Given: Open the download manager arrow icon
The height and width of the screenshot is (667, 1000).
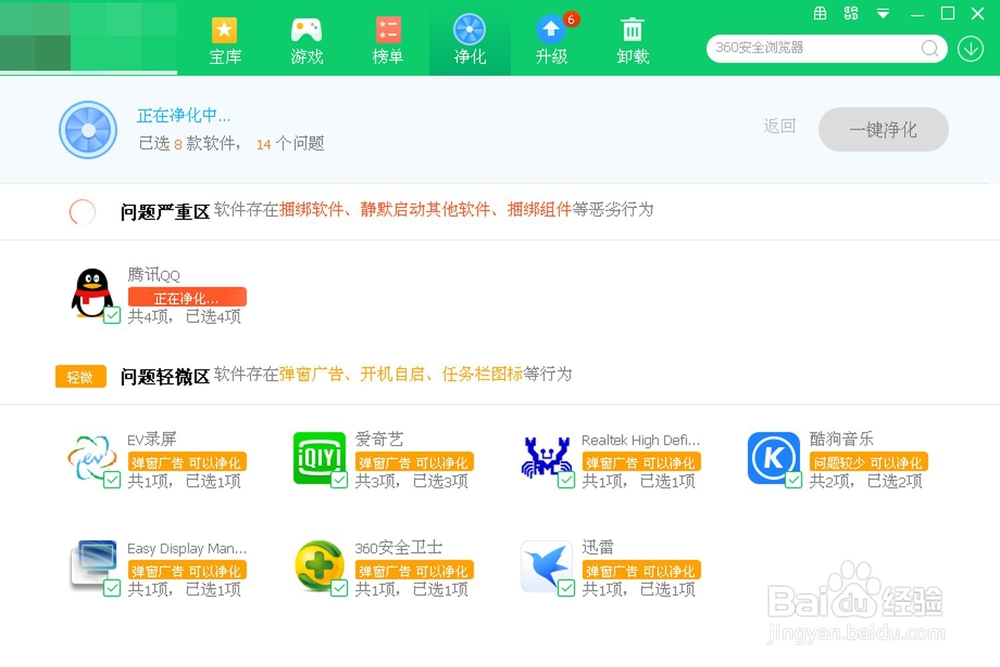Looking at the screenshot, I should coord(969,48).
